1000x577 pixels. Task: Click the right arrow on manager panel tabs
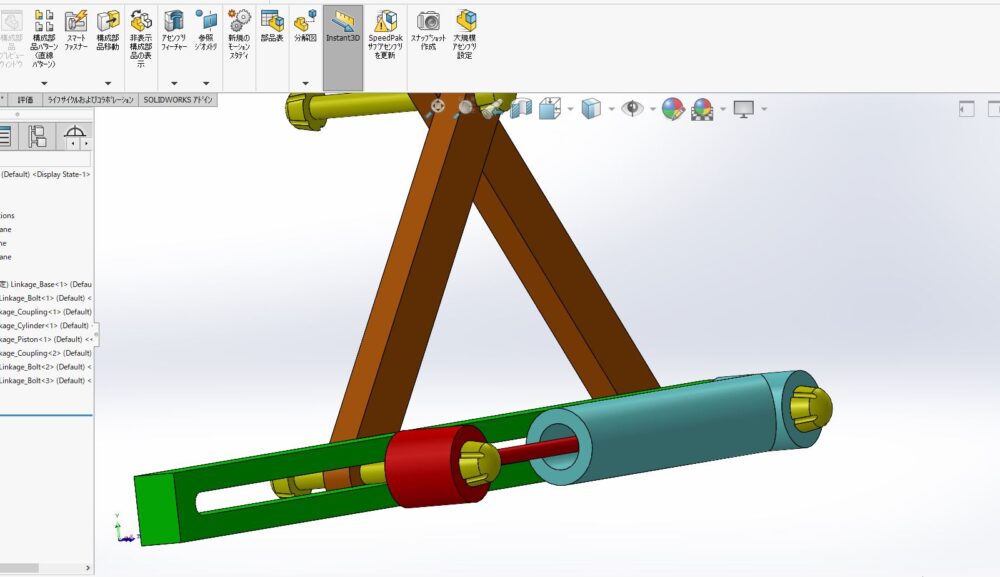pyautogui.click(x=85, y=144)
